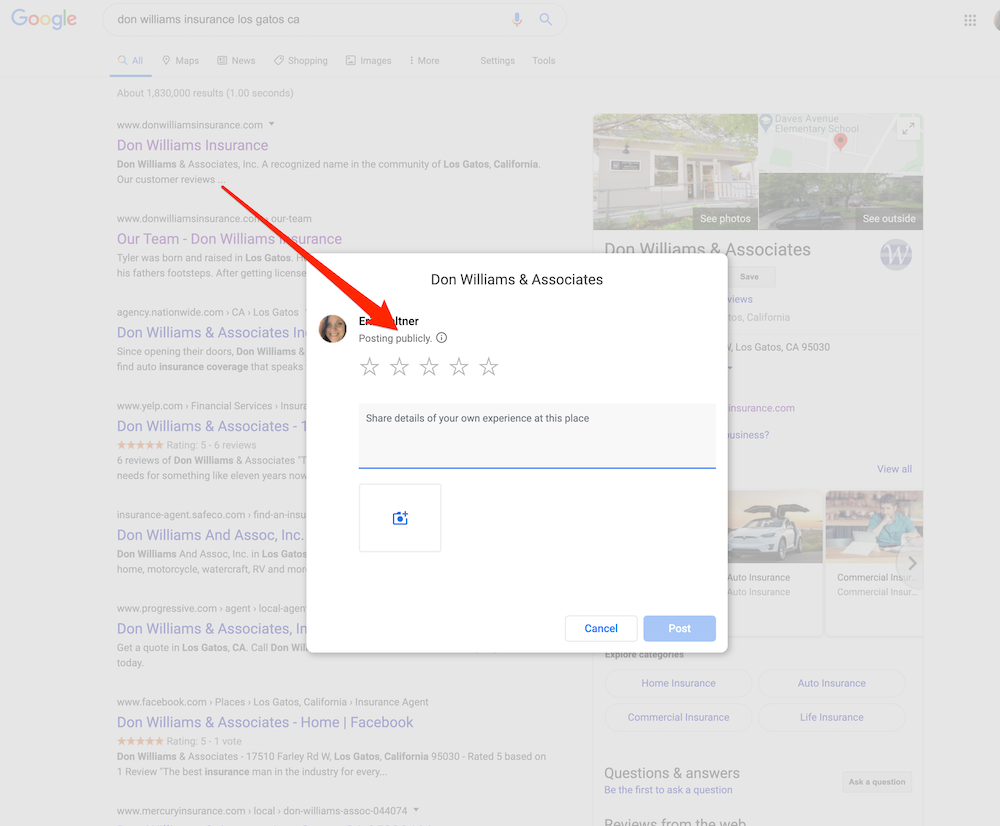Click the Save button in knowledge panel

pyautogui.click(x=749, y=277)
